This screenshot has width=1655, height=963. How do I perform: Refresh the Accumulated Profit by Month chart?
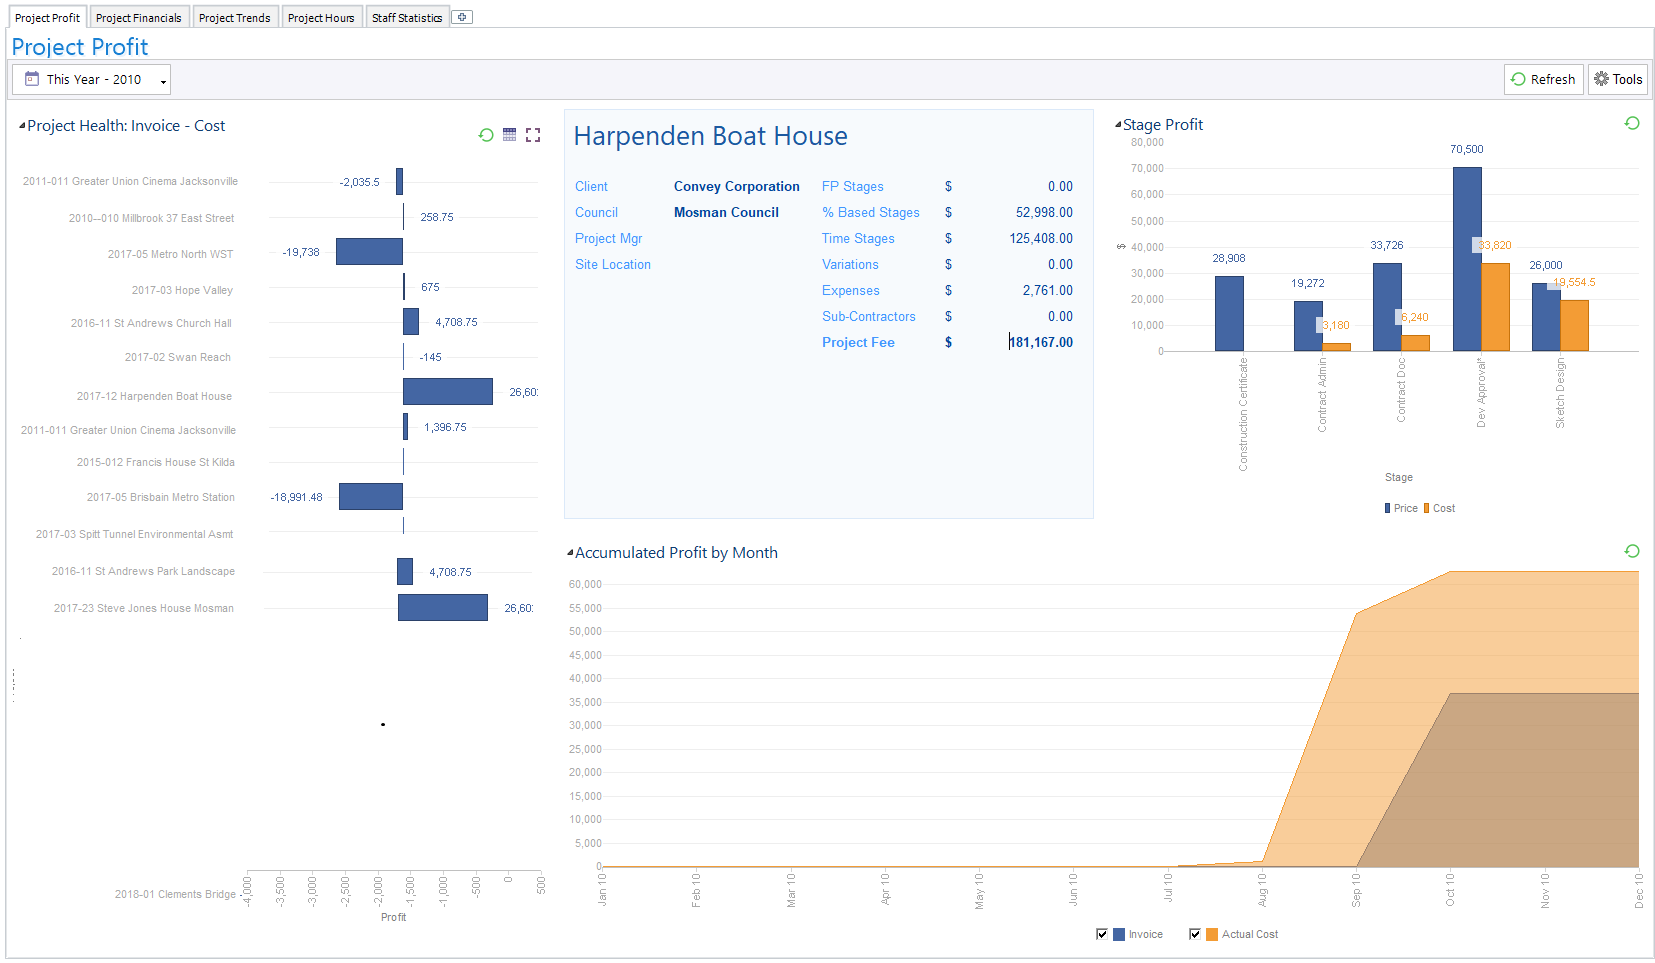[1631, 551]
